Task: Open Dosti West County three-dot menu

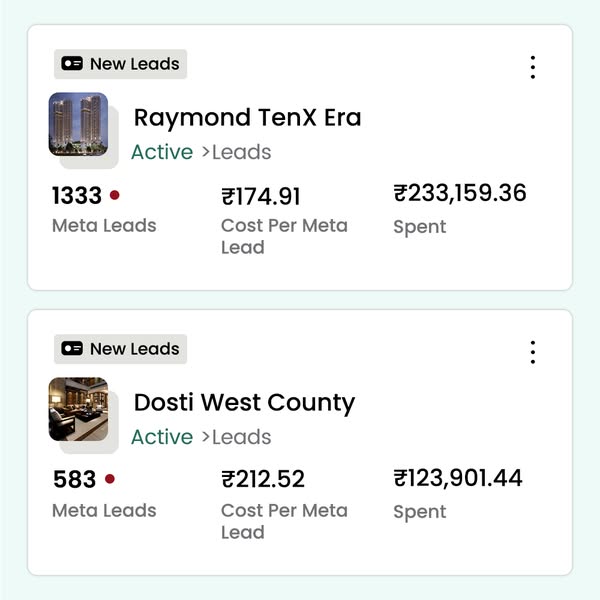Action: point(533,352)
